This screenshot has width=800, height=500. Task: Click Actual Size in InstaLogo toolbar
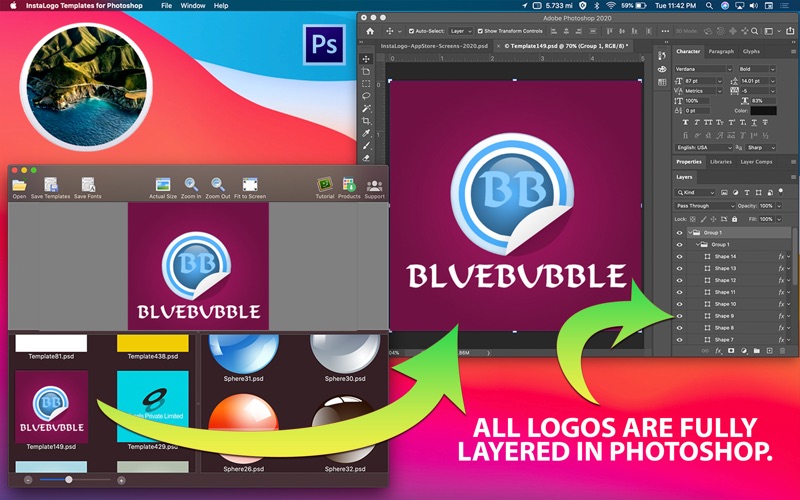coord(163,188)
